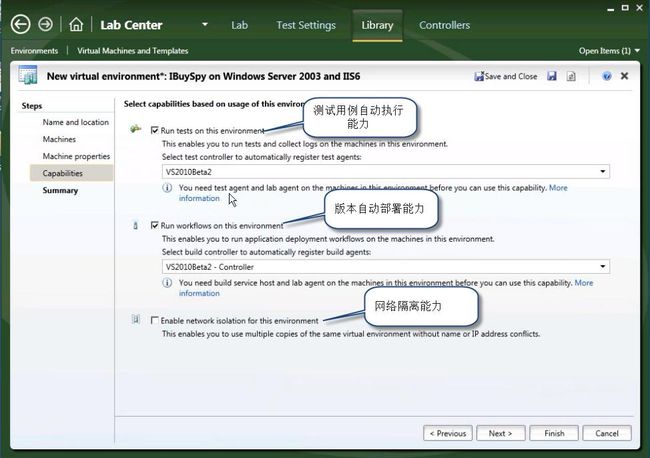
Task: Go to the Machines step
Action: coord(59,139)
